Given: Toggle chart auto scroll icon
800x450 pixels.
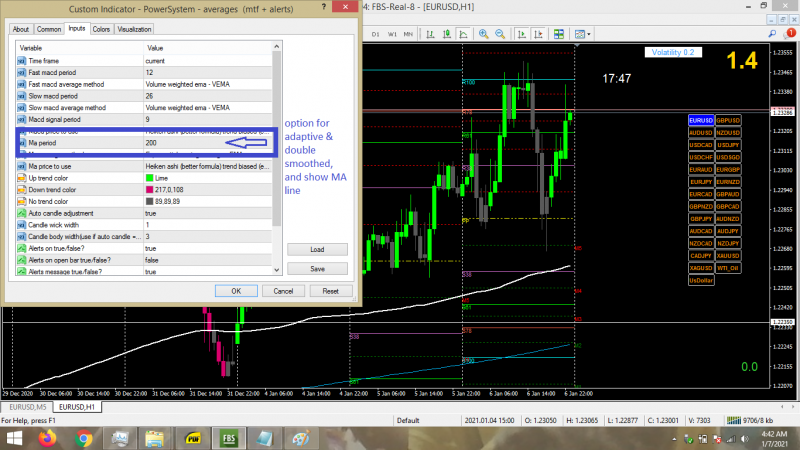Looking at the screenshot, I should 521,34.
